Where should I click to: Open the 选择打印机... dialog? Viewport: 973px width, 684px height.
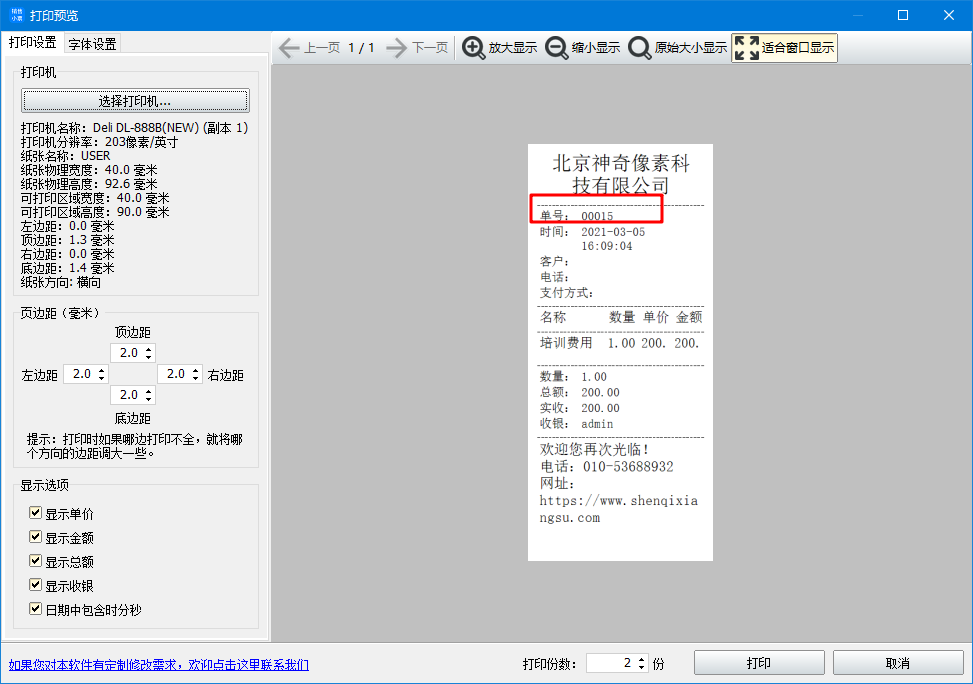click(x=135, y=101)
